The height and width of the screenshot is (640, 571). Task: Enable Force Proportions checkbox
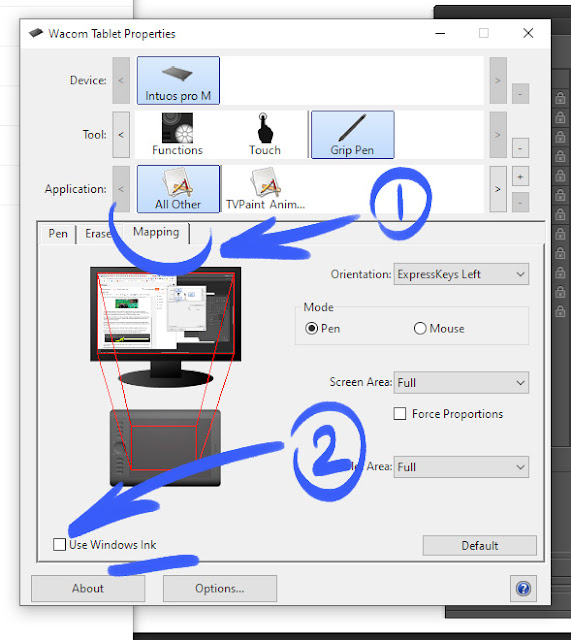click(x=400, y=413)
